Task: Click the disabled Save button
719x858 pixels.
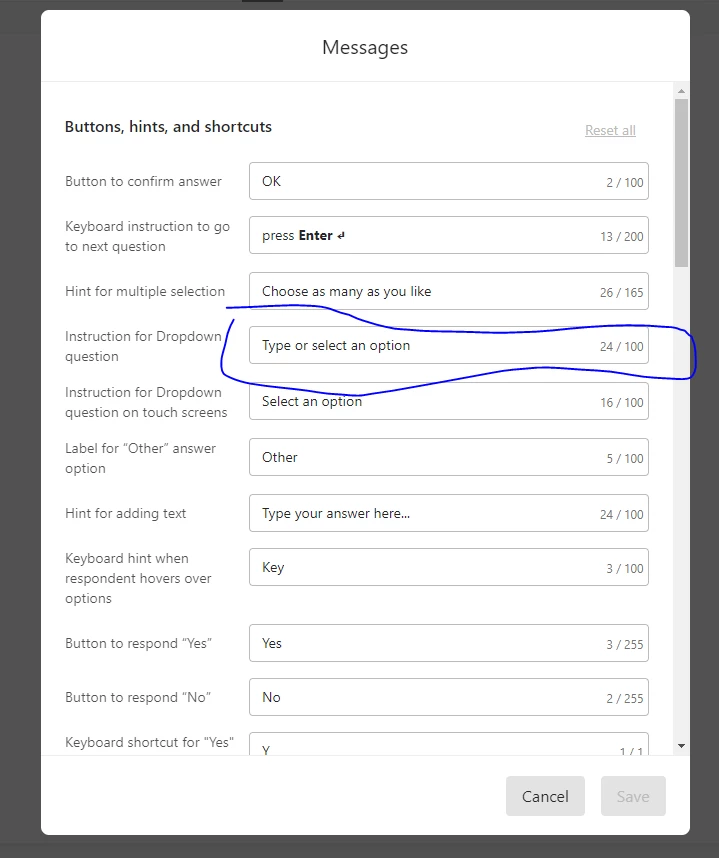Action: 633,796
